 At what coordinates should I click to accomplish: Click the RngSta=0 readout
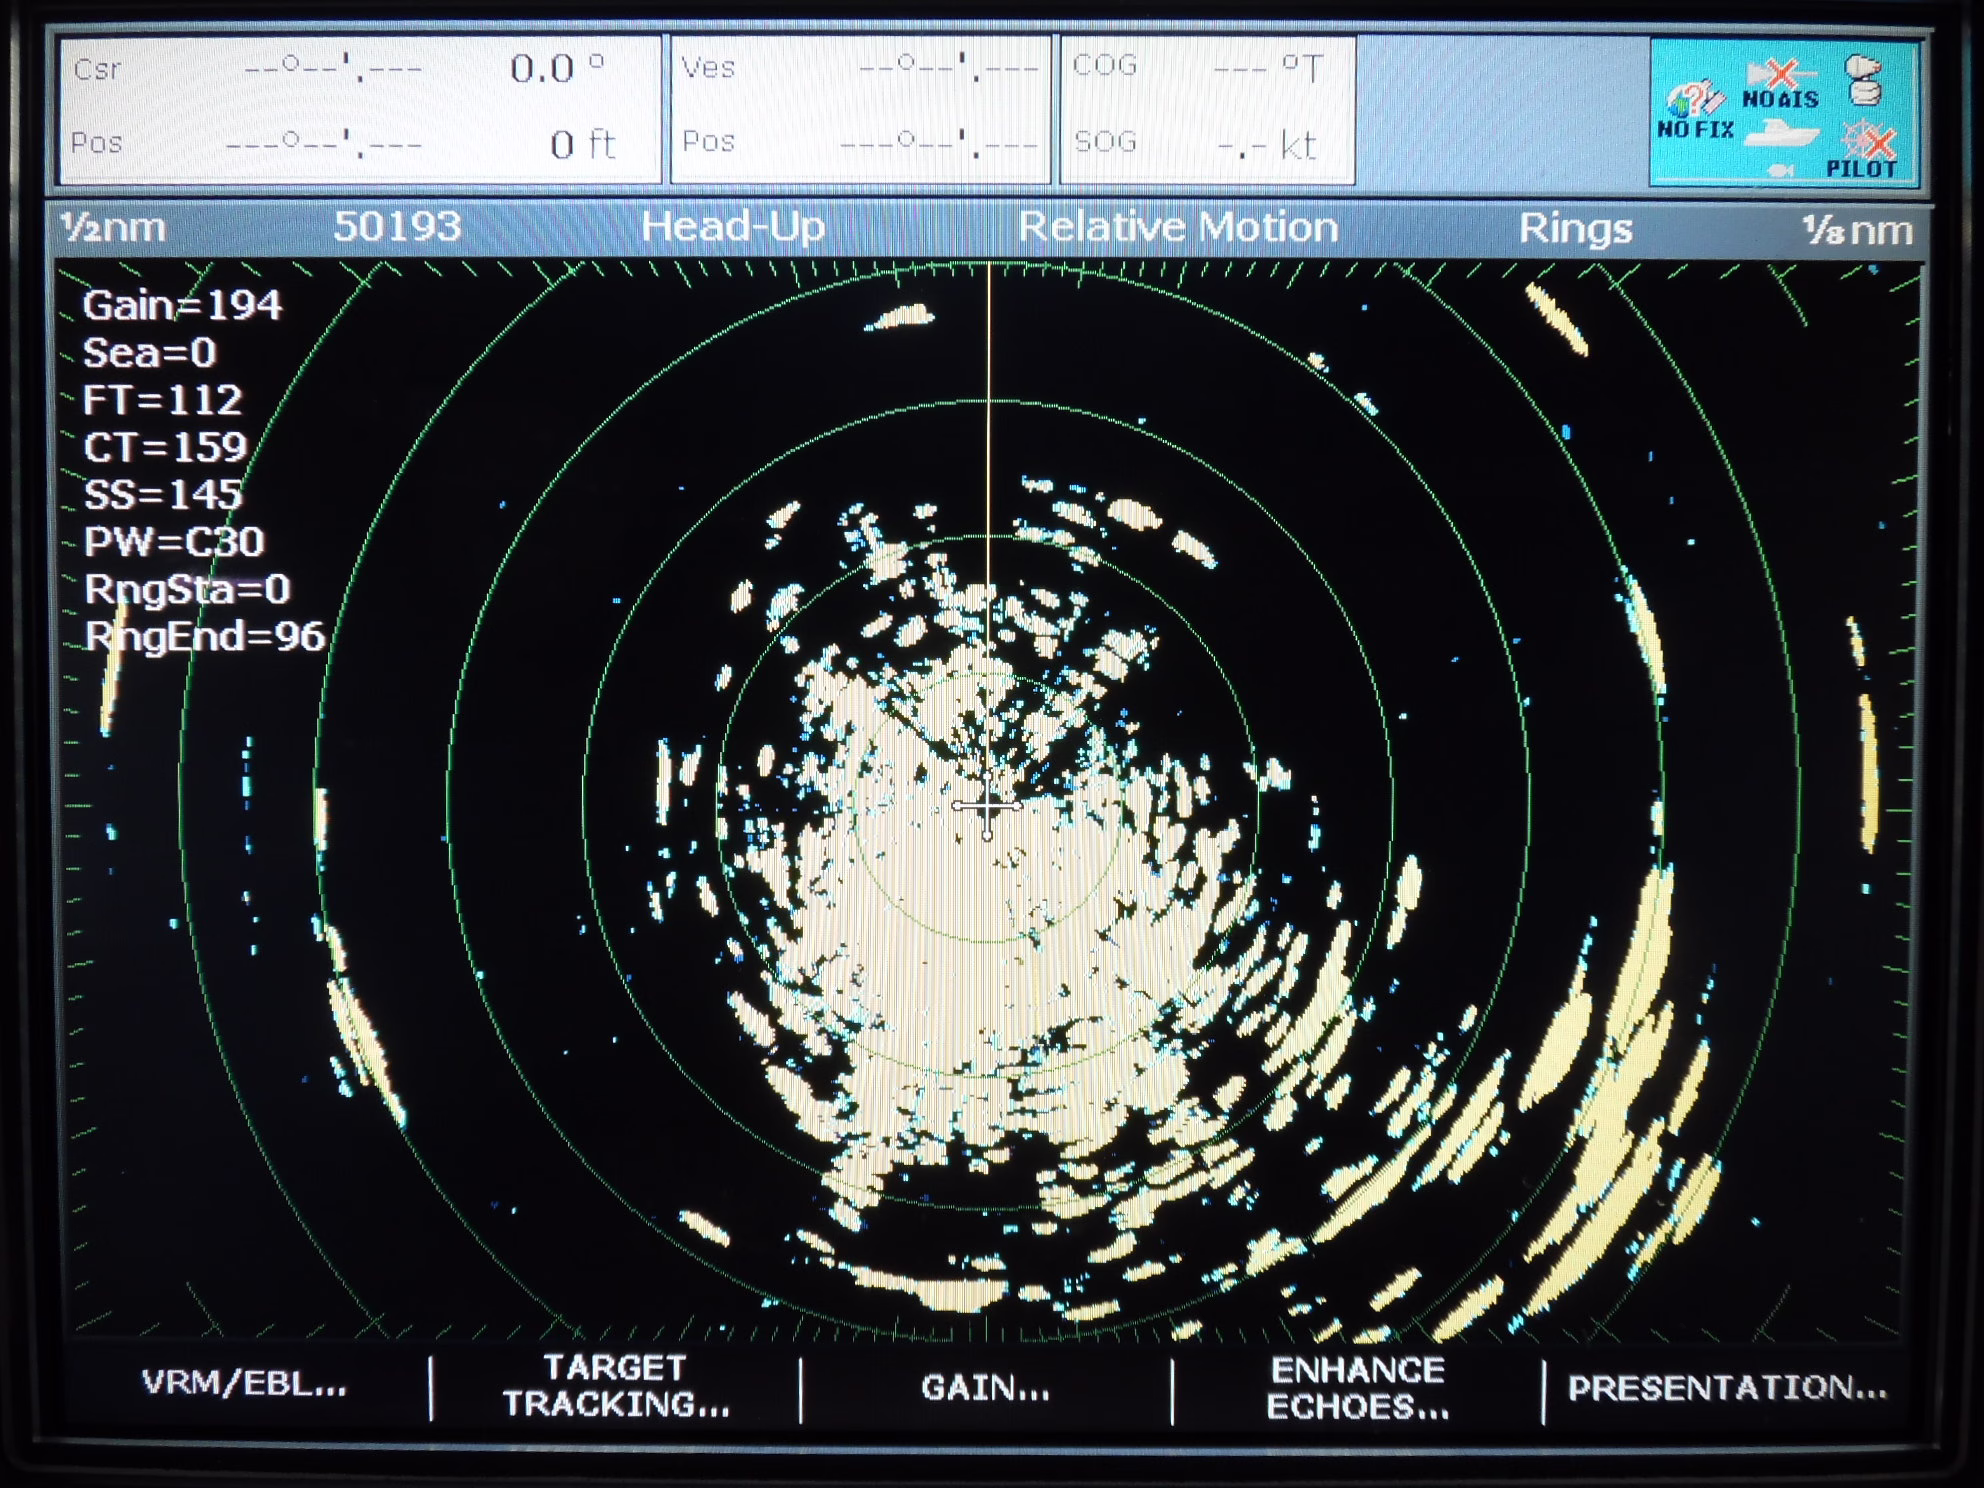[x=187, y=589]
